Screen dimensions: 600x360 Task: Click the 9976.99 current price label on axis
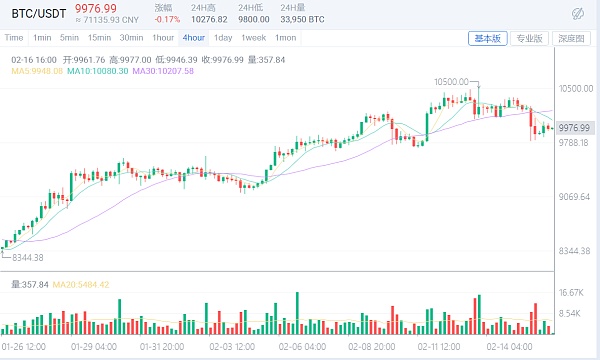[574, 128]
